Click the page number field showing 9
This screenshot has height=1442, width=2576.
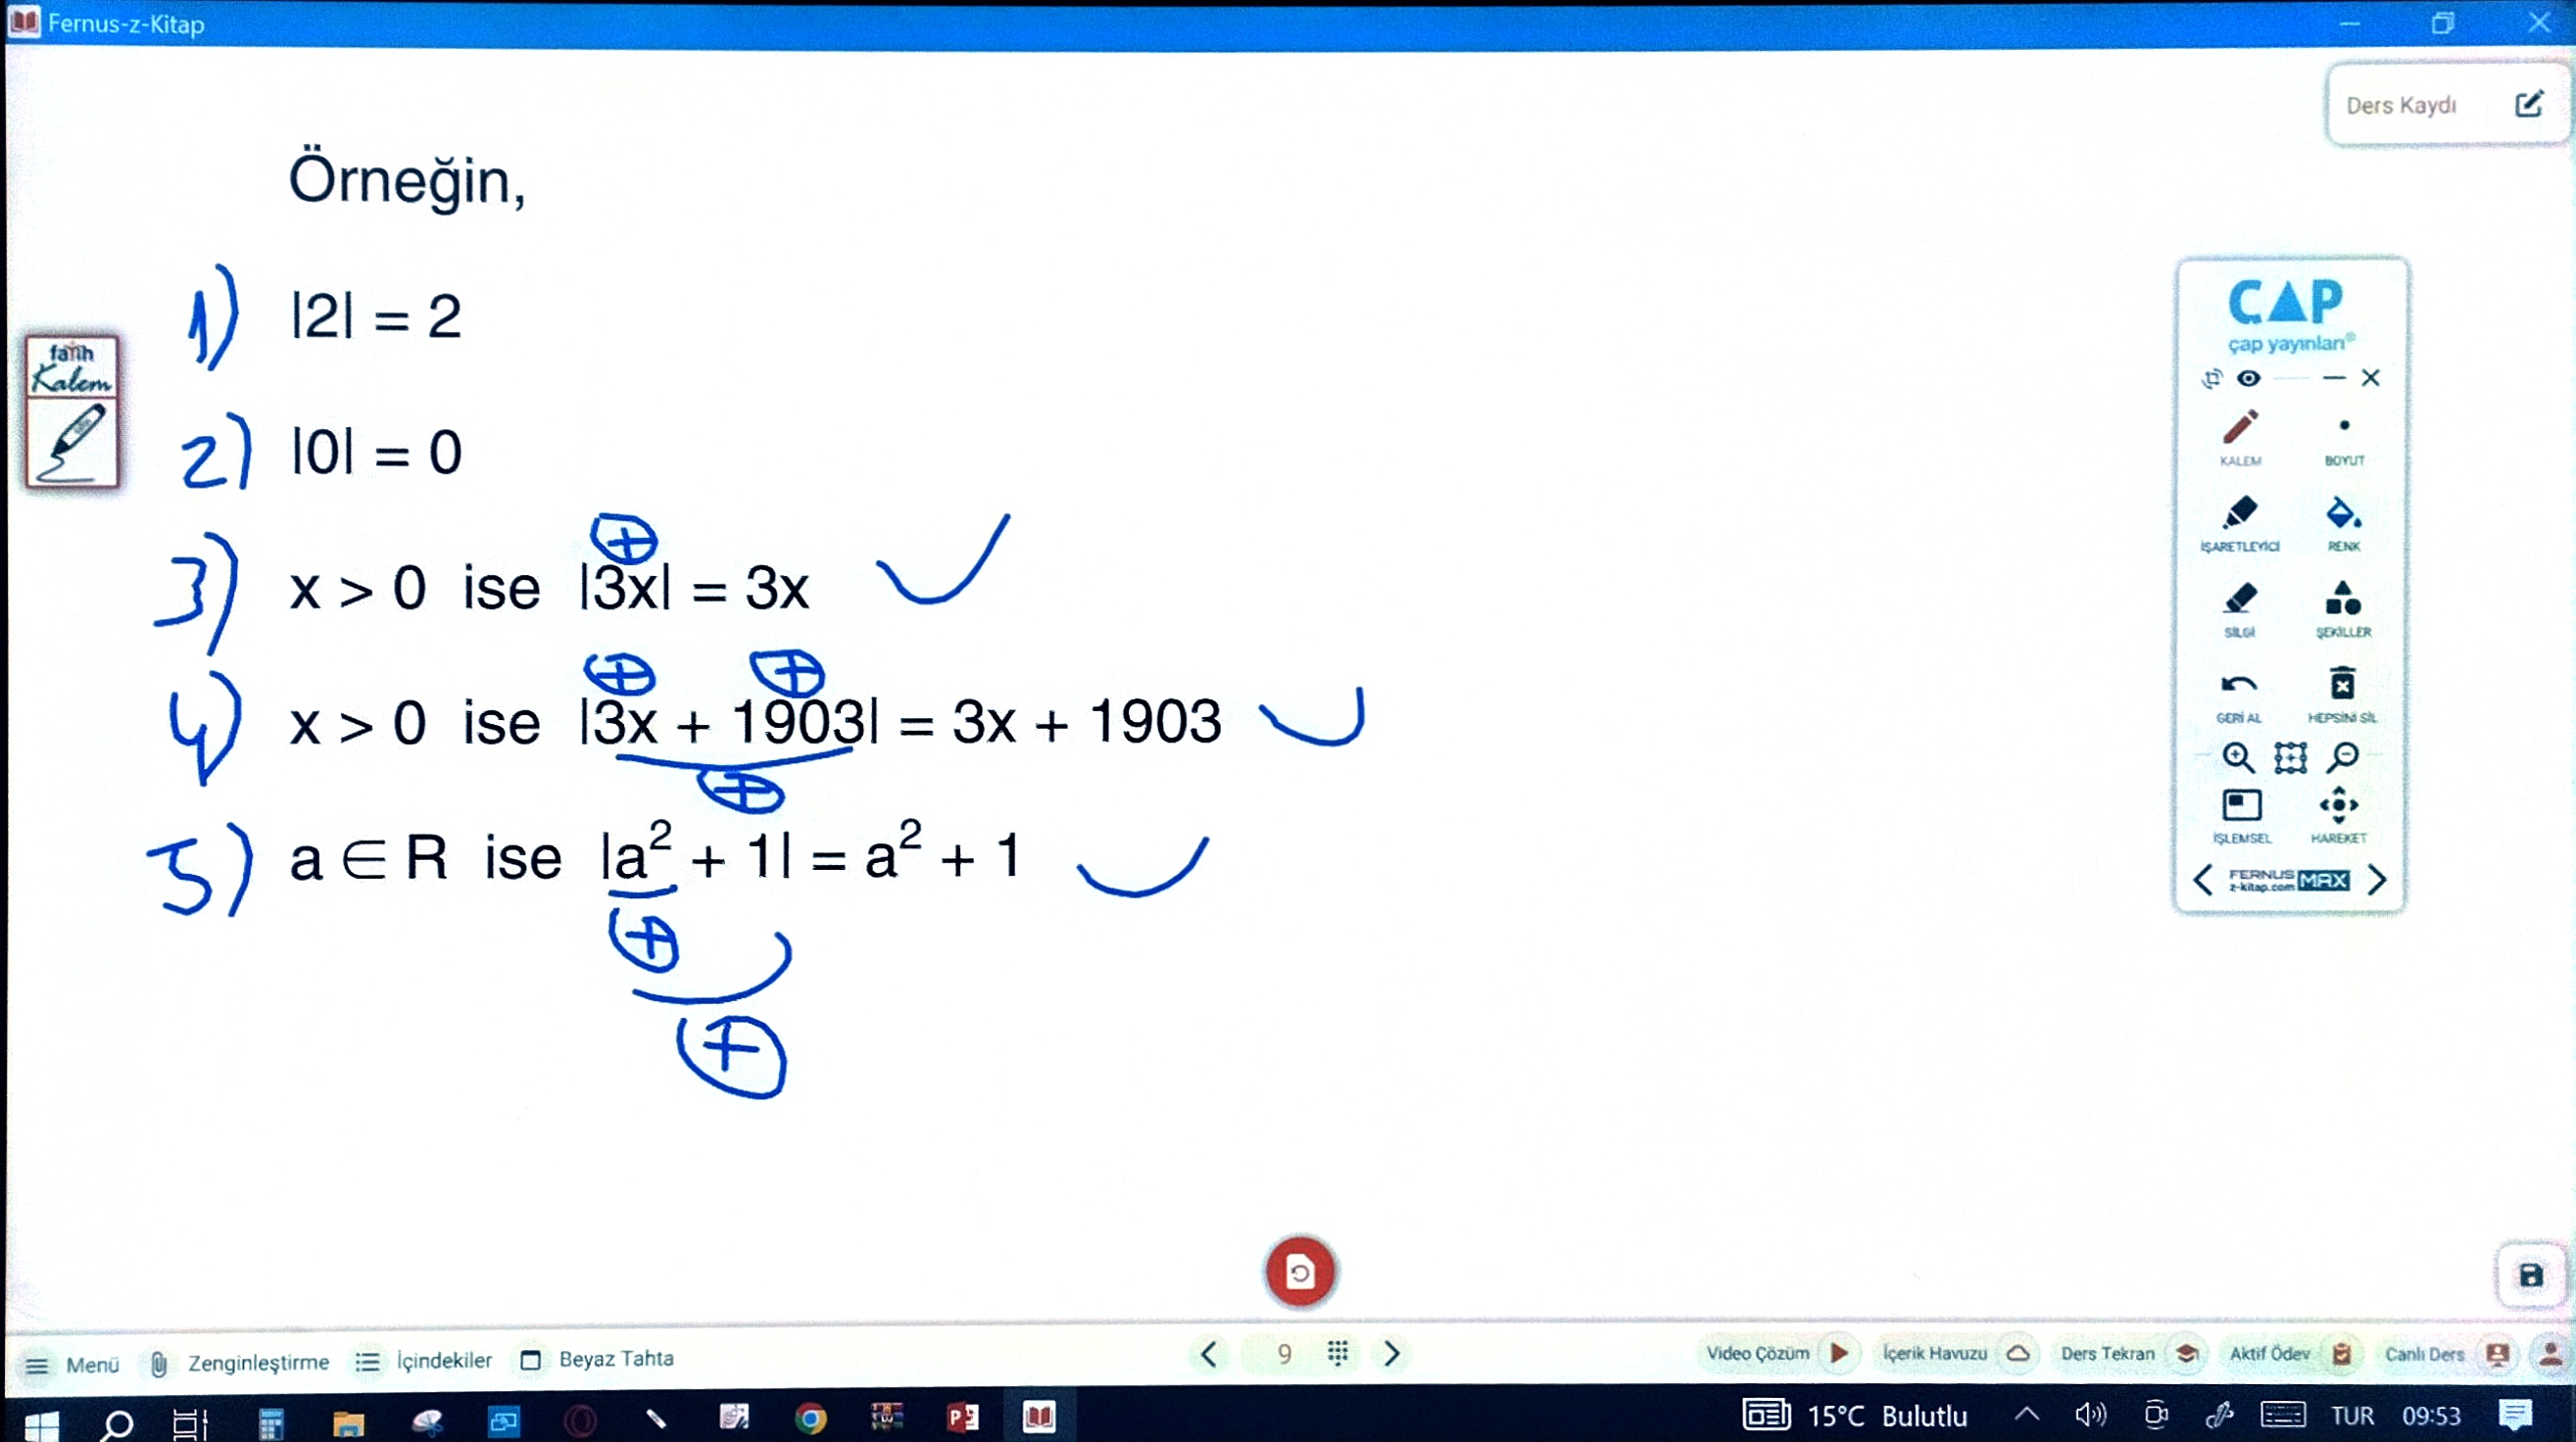point(1284,1354)
